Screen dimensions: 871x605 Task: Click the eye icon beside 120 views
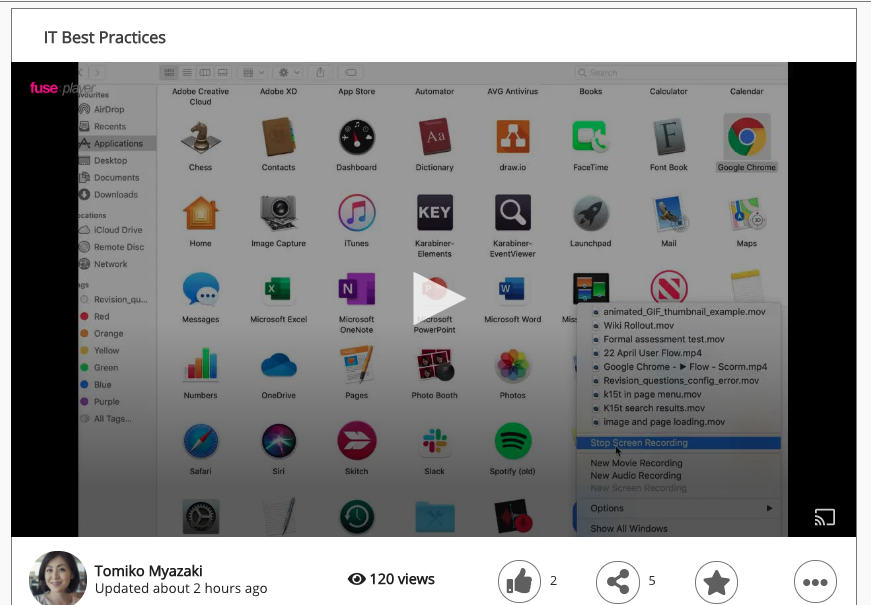356,579
